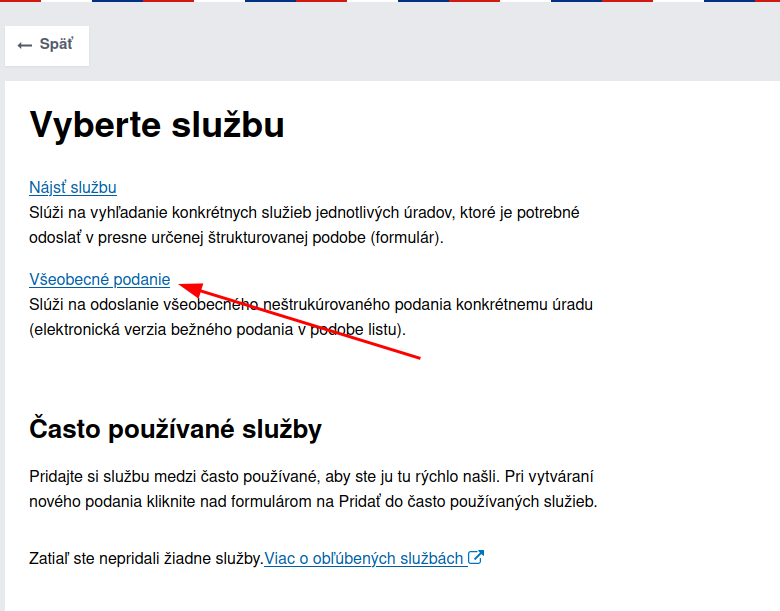
Task: Click the red arrow annotation's tail end
Action: (x=418, y=357)
